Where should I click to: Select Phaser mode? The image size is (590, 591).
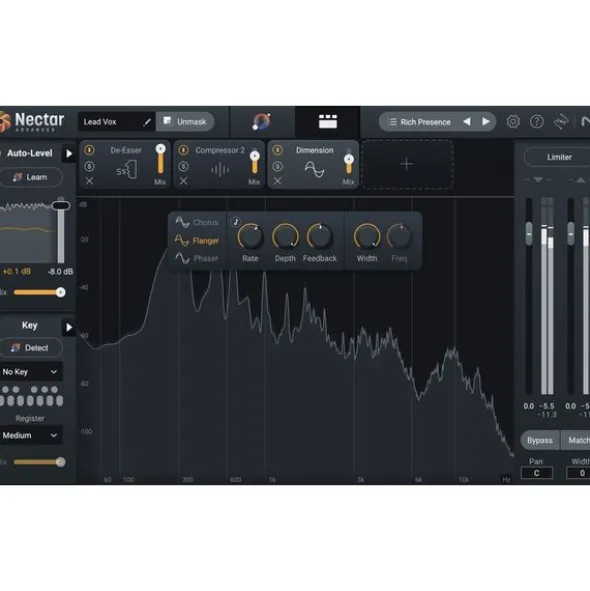click(x=197, y=259)
